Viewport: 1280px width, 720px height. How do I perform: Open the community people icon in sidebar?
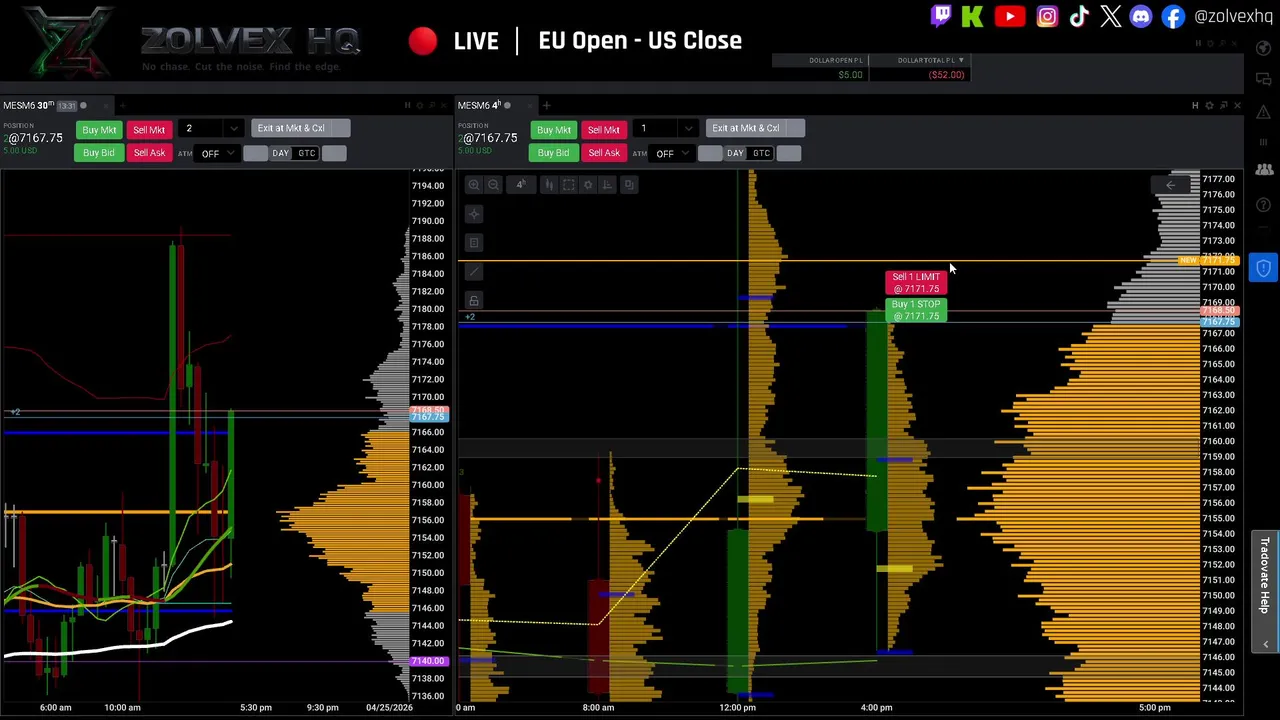(x=1263, y=170)
